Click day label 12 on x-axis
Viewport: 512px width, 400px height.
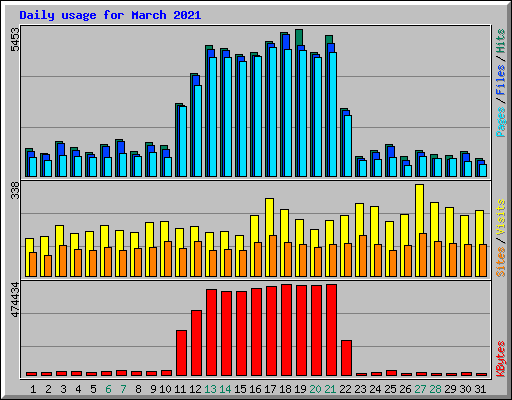coord(195,389)
